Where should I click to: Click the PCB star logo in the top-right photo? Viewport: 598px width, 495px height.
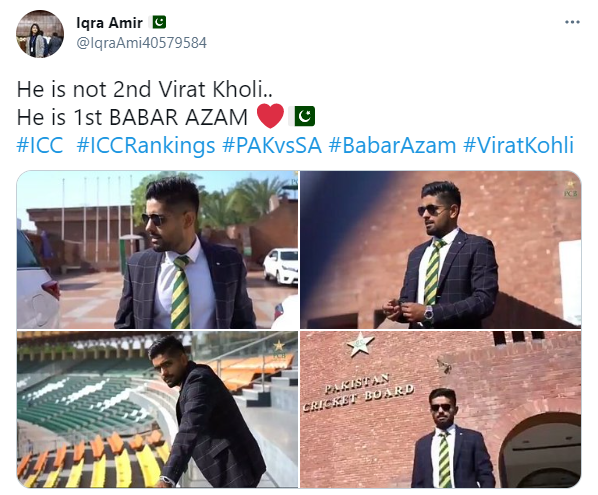point(571,189)
